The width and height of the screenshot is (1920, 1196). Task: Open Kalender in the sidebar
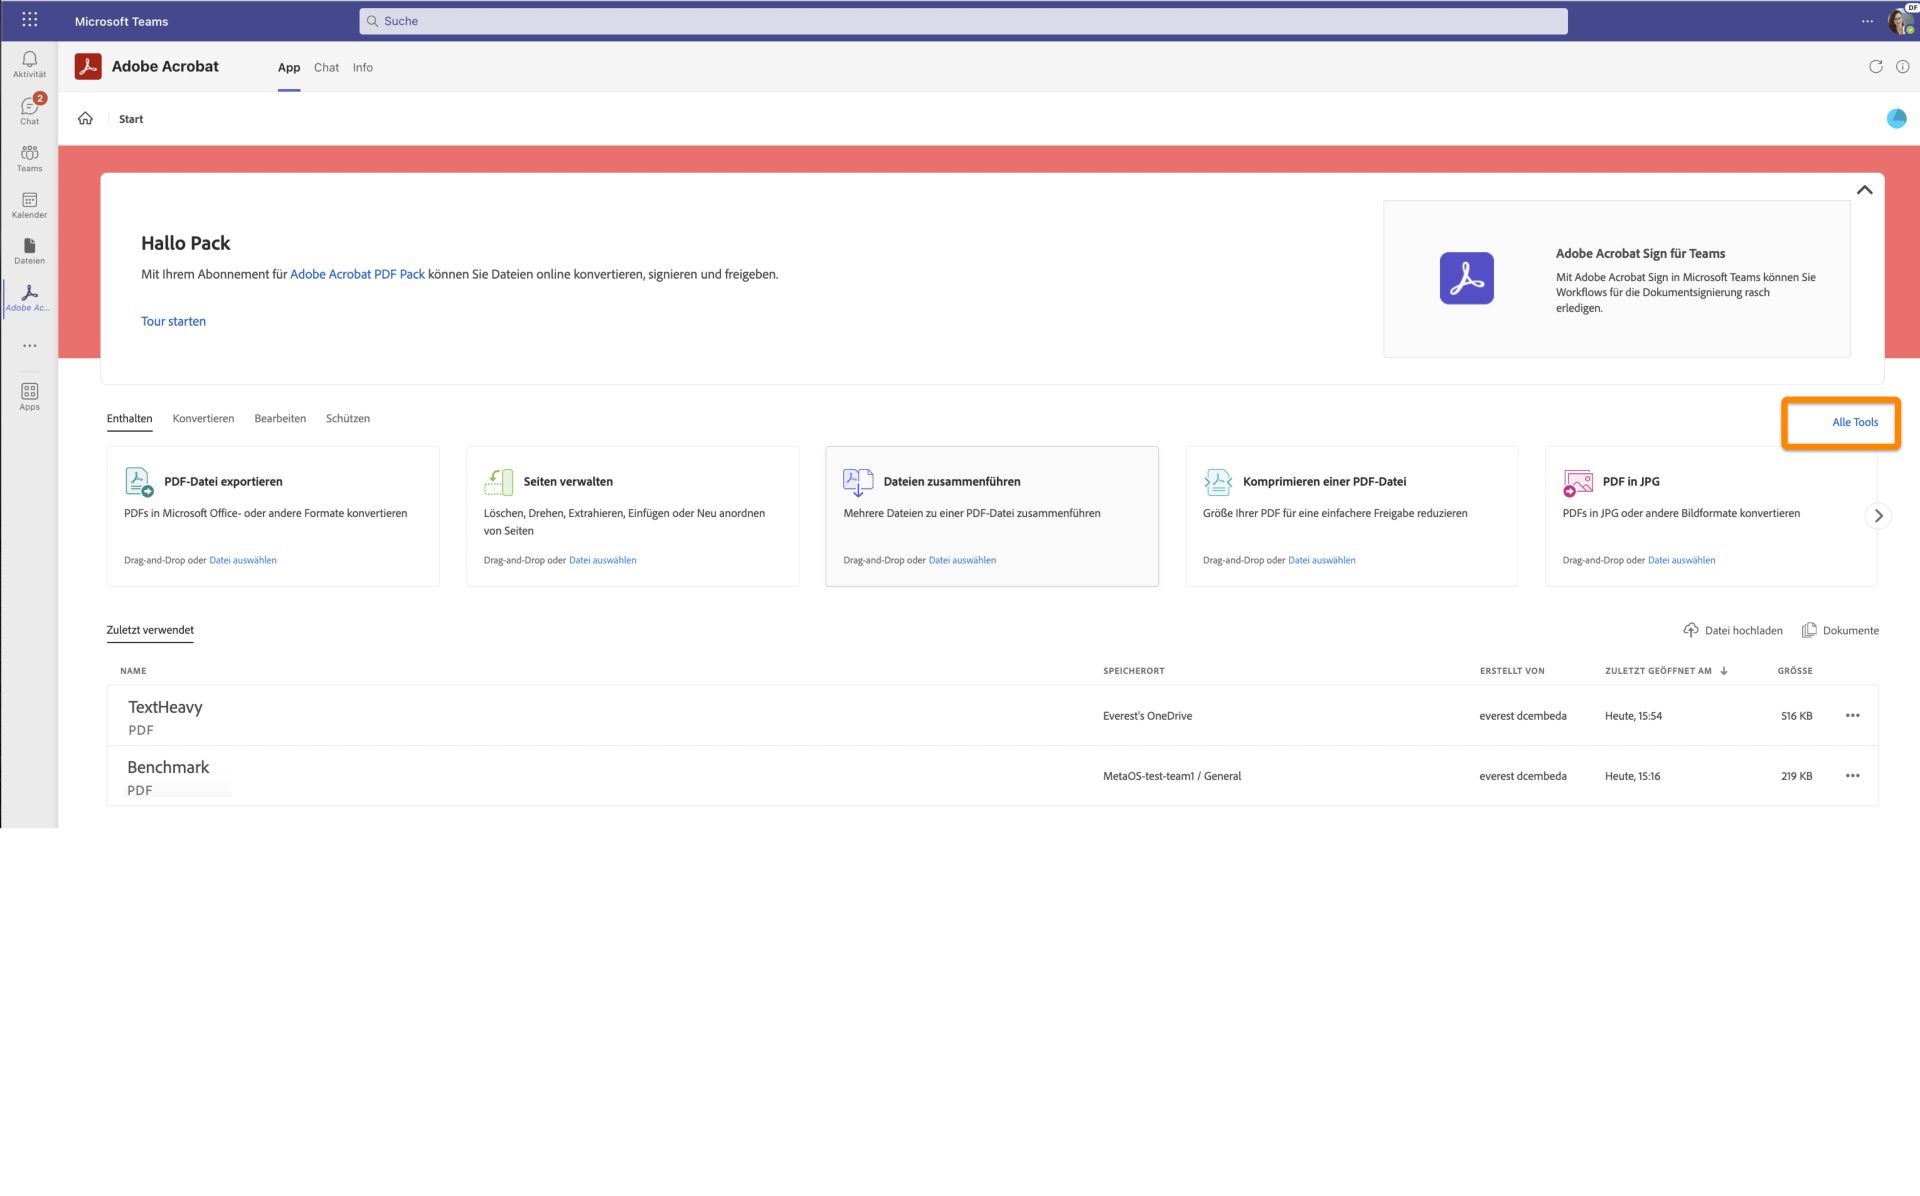pyautogui.click(x=29, y=205)
